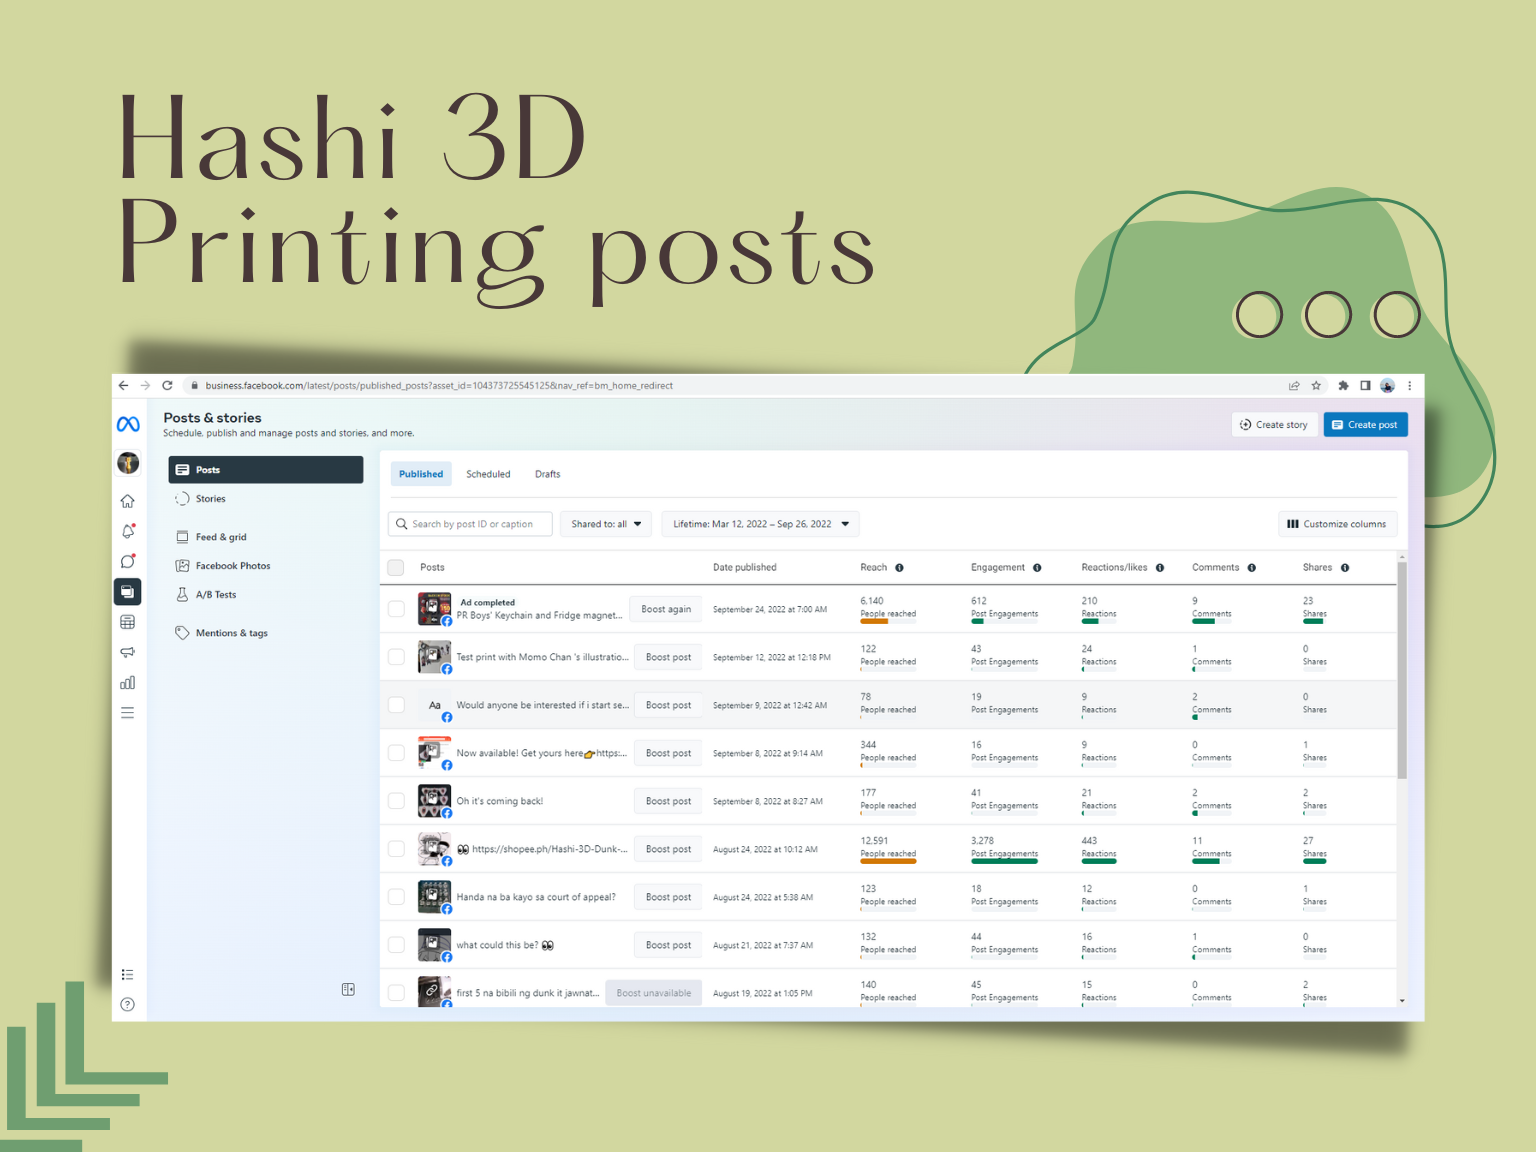Collapse the navigation panel with the panel icon

click(348, 989)
